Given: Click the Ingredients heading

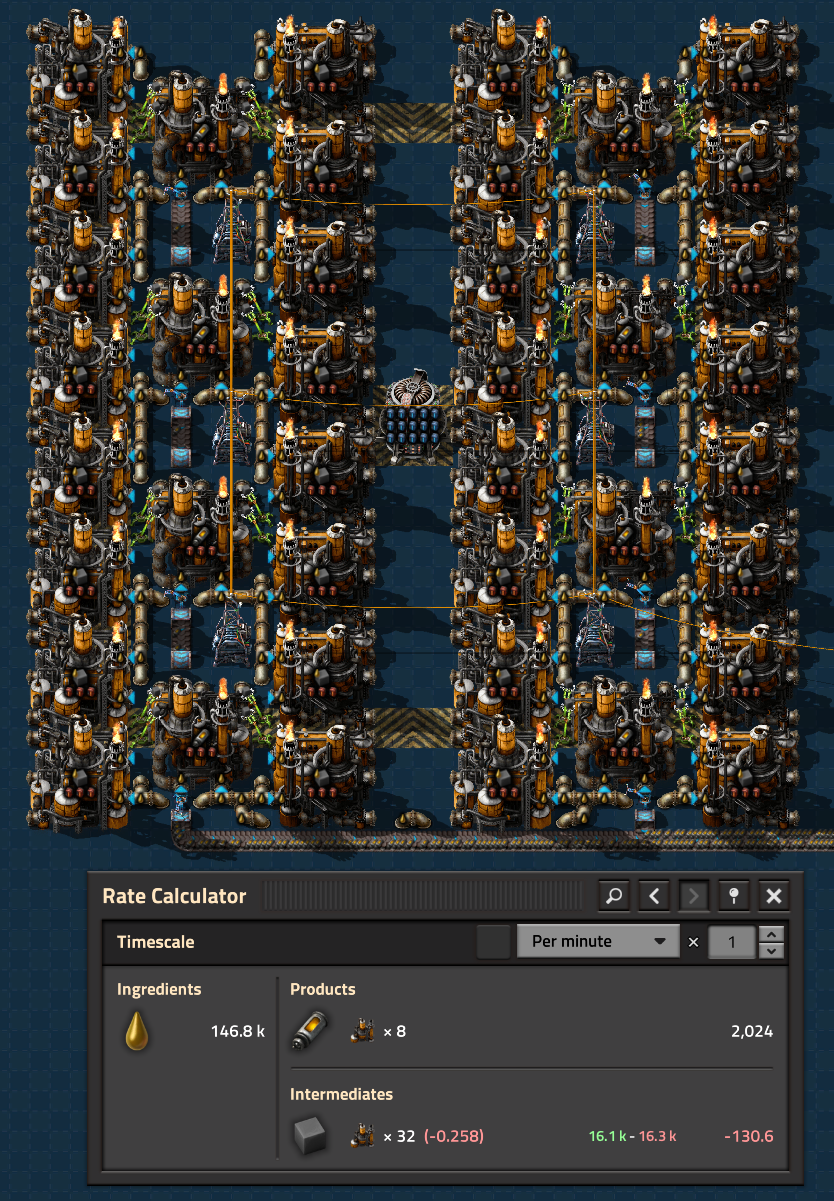Looking at the screenshot, I should pos(159,989).
